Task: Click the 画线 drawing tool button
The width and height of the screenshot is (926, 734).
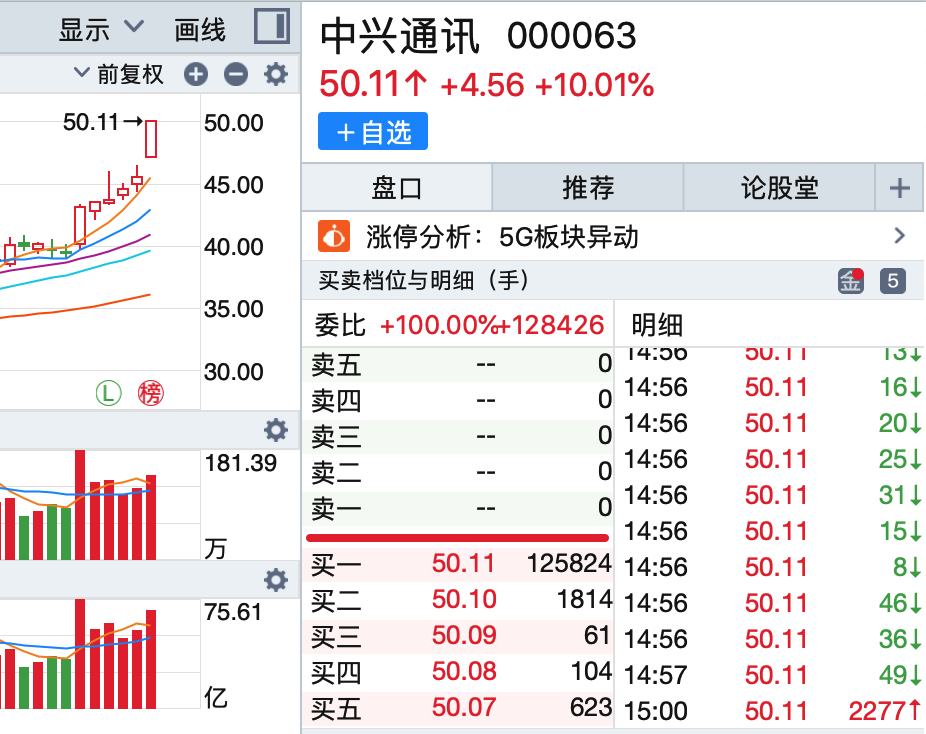Action: pyautogui.click(x=200, y=29)
